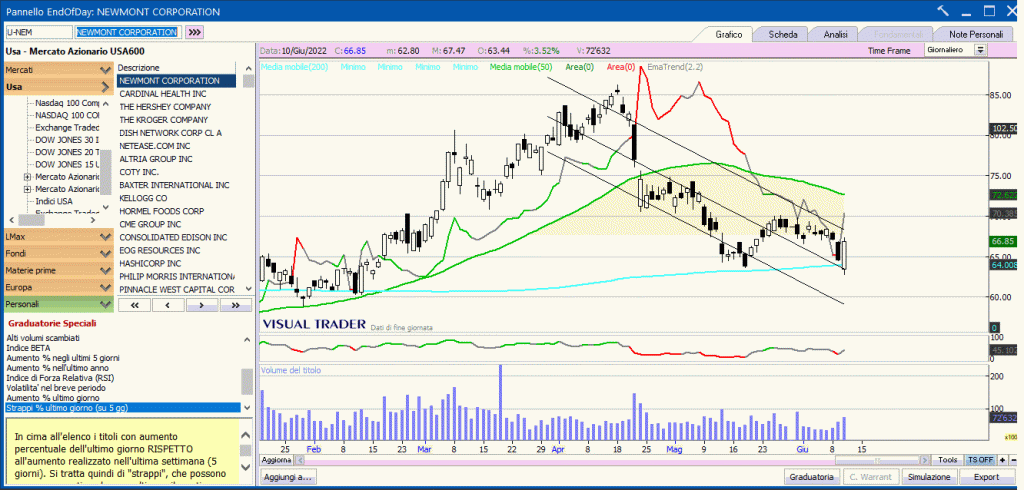Open the Scheda tab

tap(782, 34)
